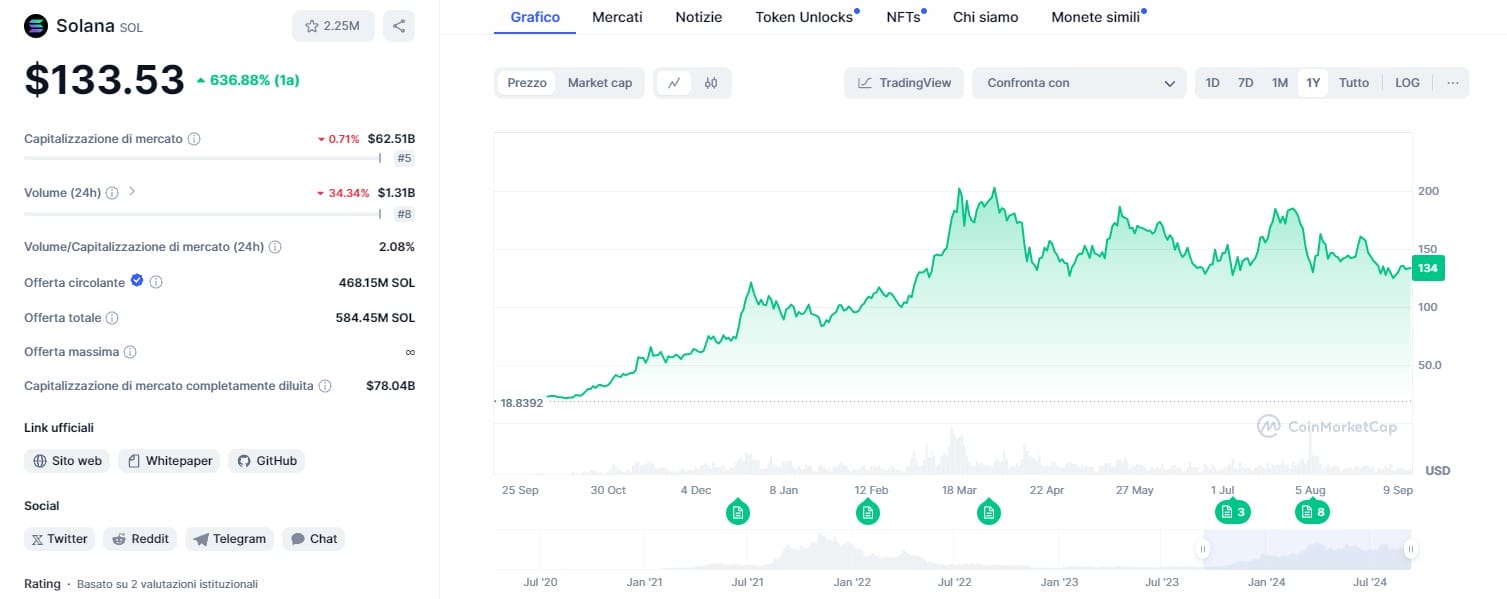Expand Volume (24h) details chevron
Viewport: 1507px width, 599px height.
point(132,191)
